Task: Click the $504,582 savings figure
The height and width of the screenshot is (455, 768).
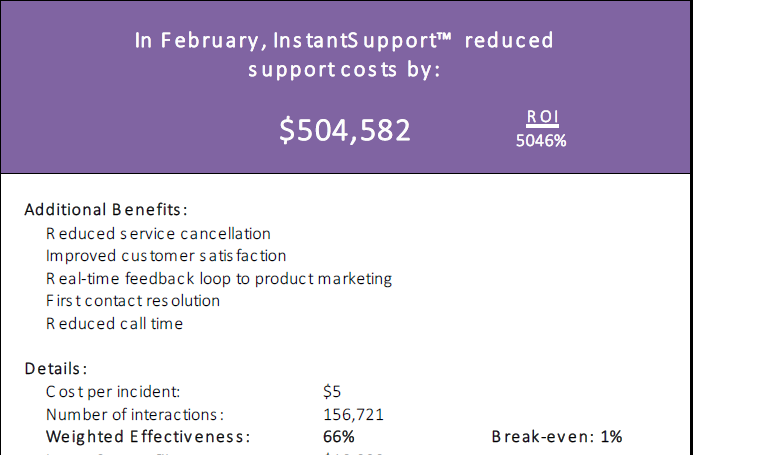Action: [344, 130]
